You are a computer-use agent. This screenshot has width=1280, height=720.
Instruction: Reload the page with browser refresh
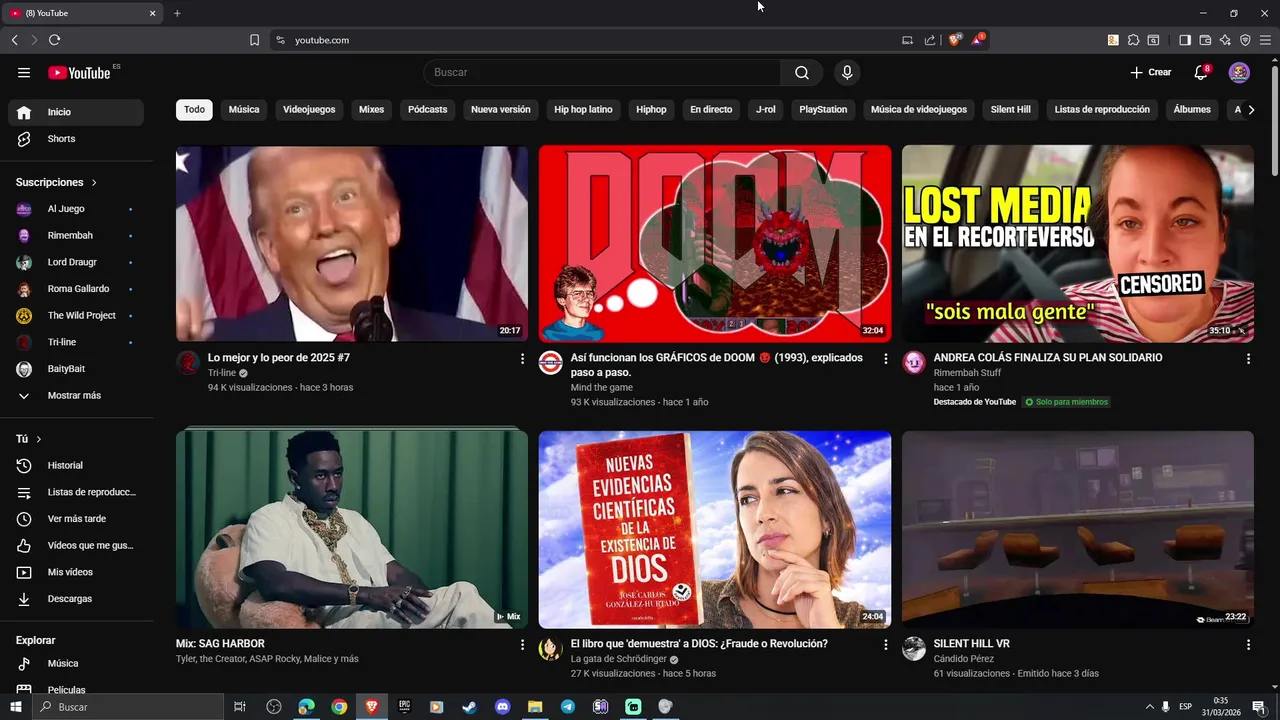54,40
